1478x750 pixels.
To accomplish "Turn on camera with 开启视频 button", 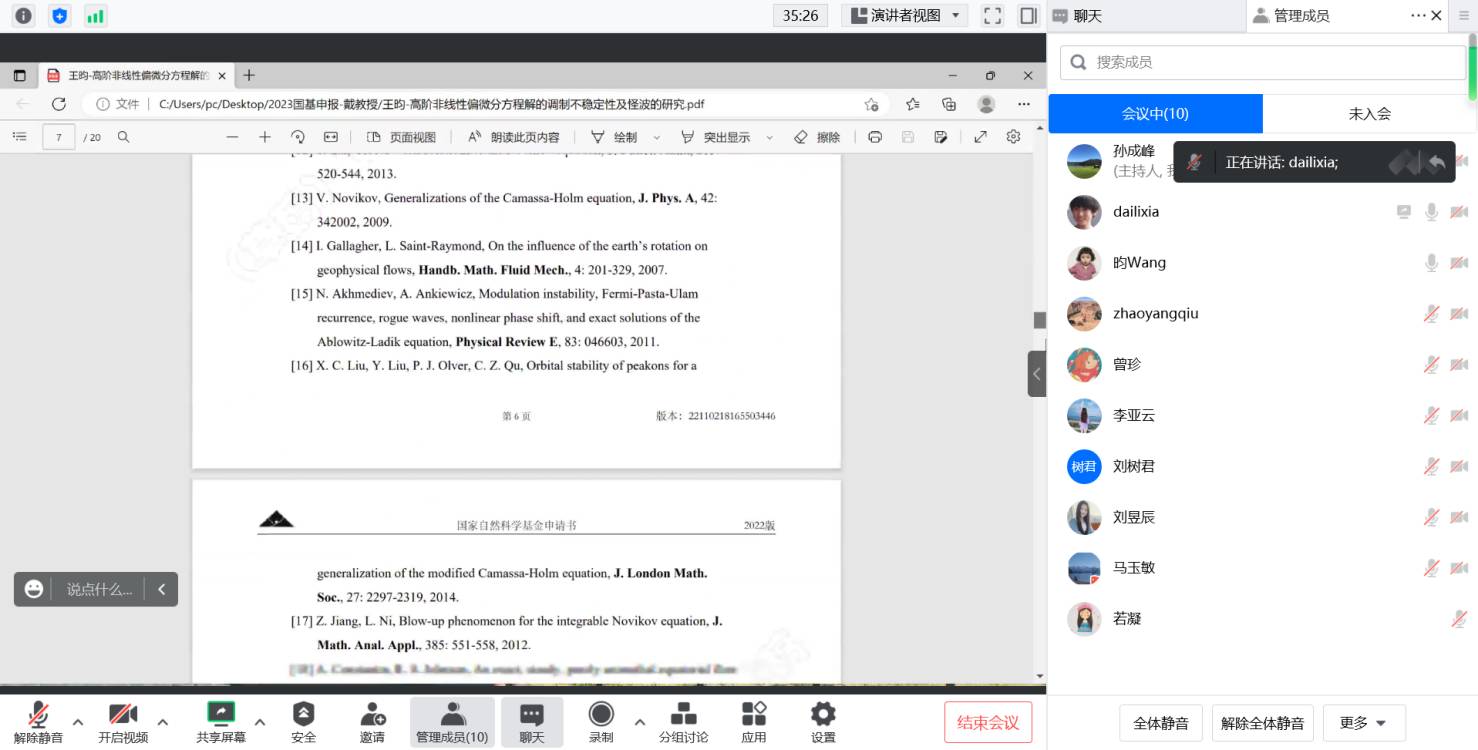I will click(123, 714).
